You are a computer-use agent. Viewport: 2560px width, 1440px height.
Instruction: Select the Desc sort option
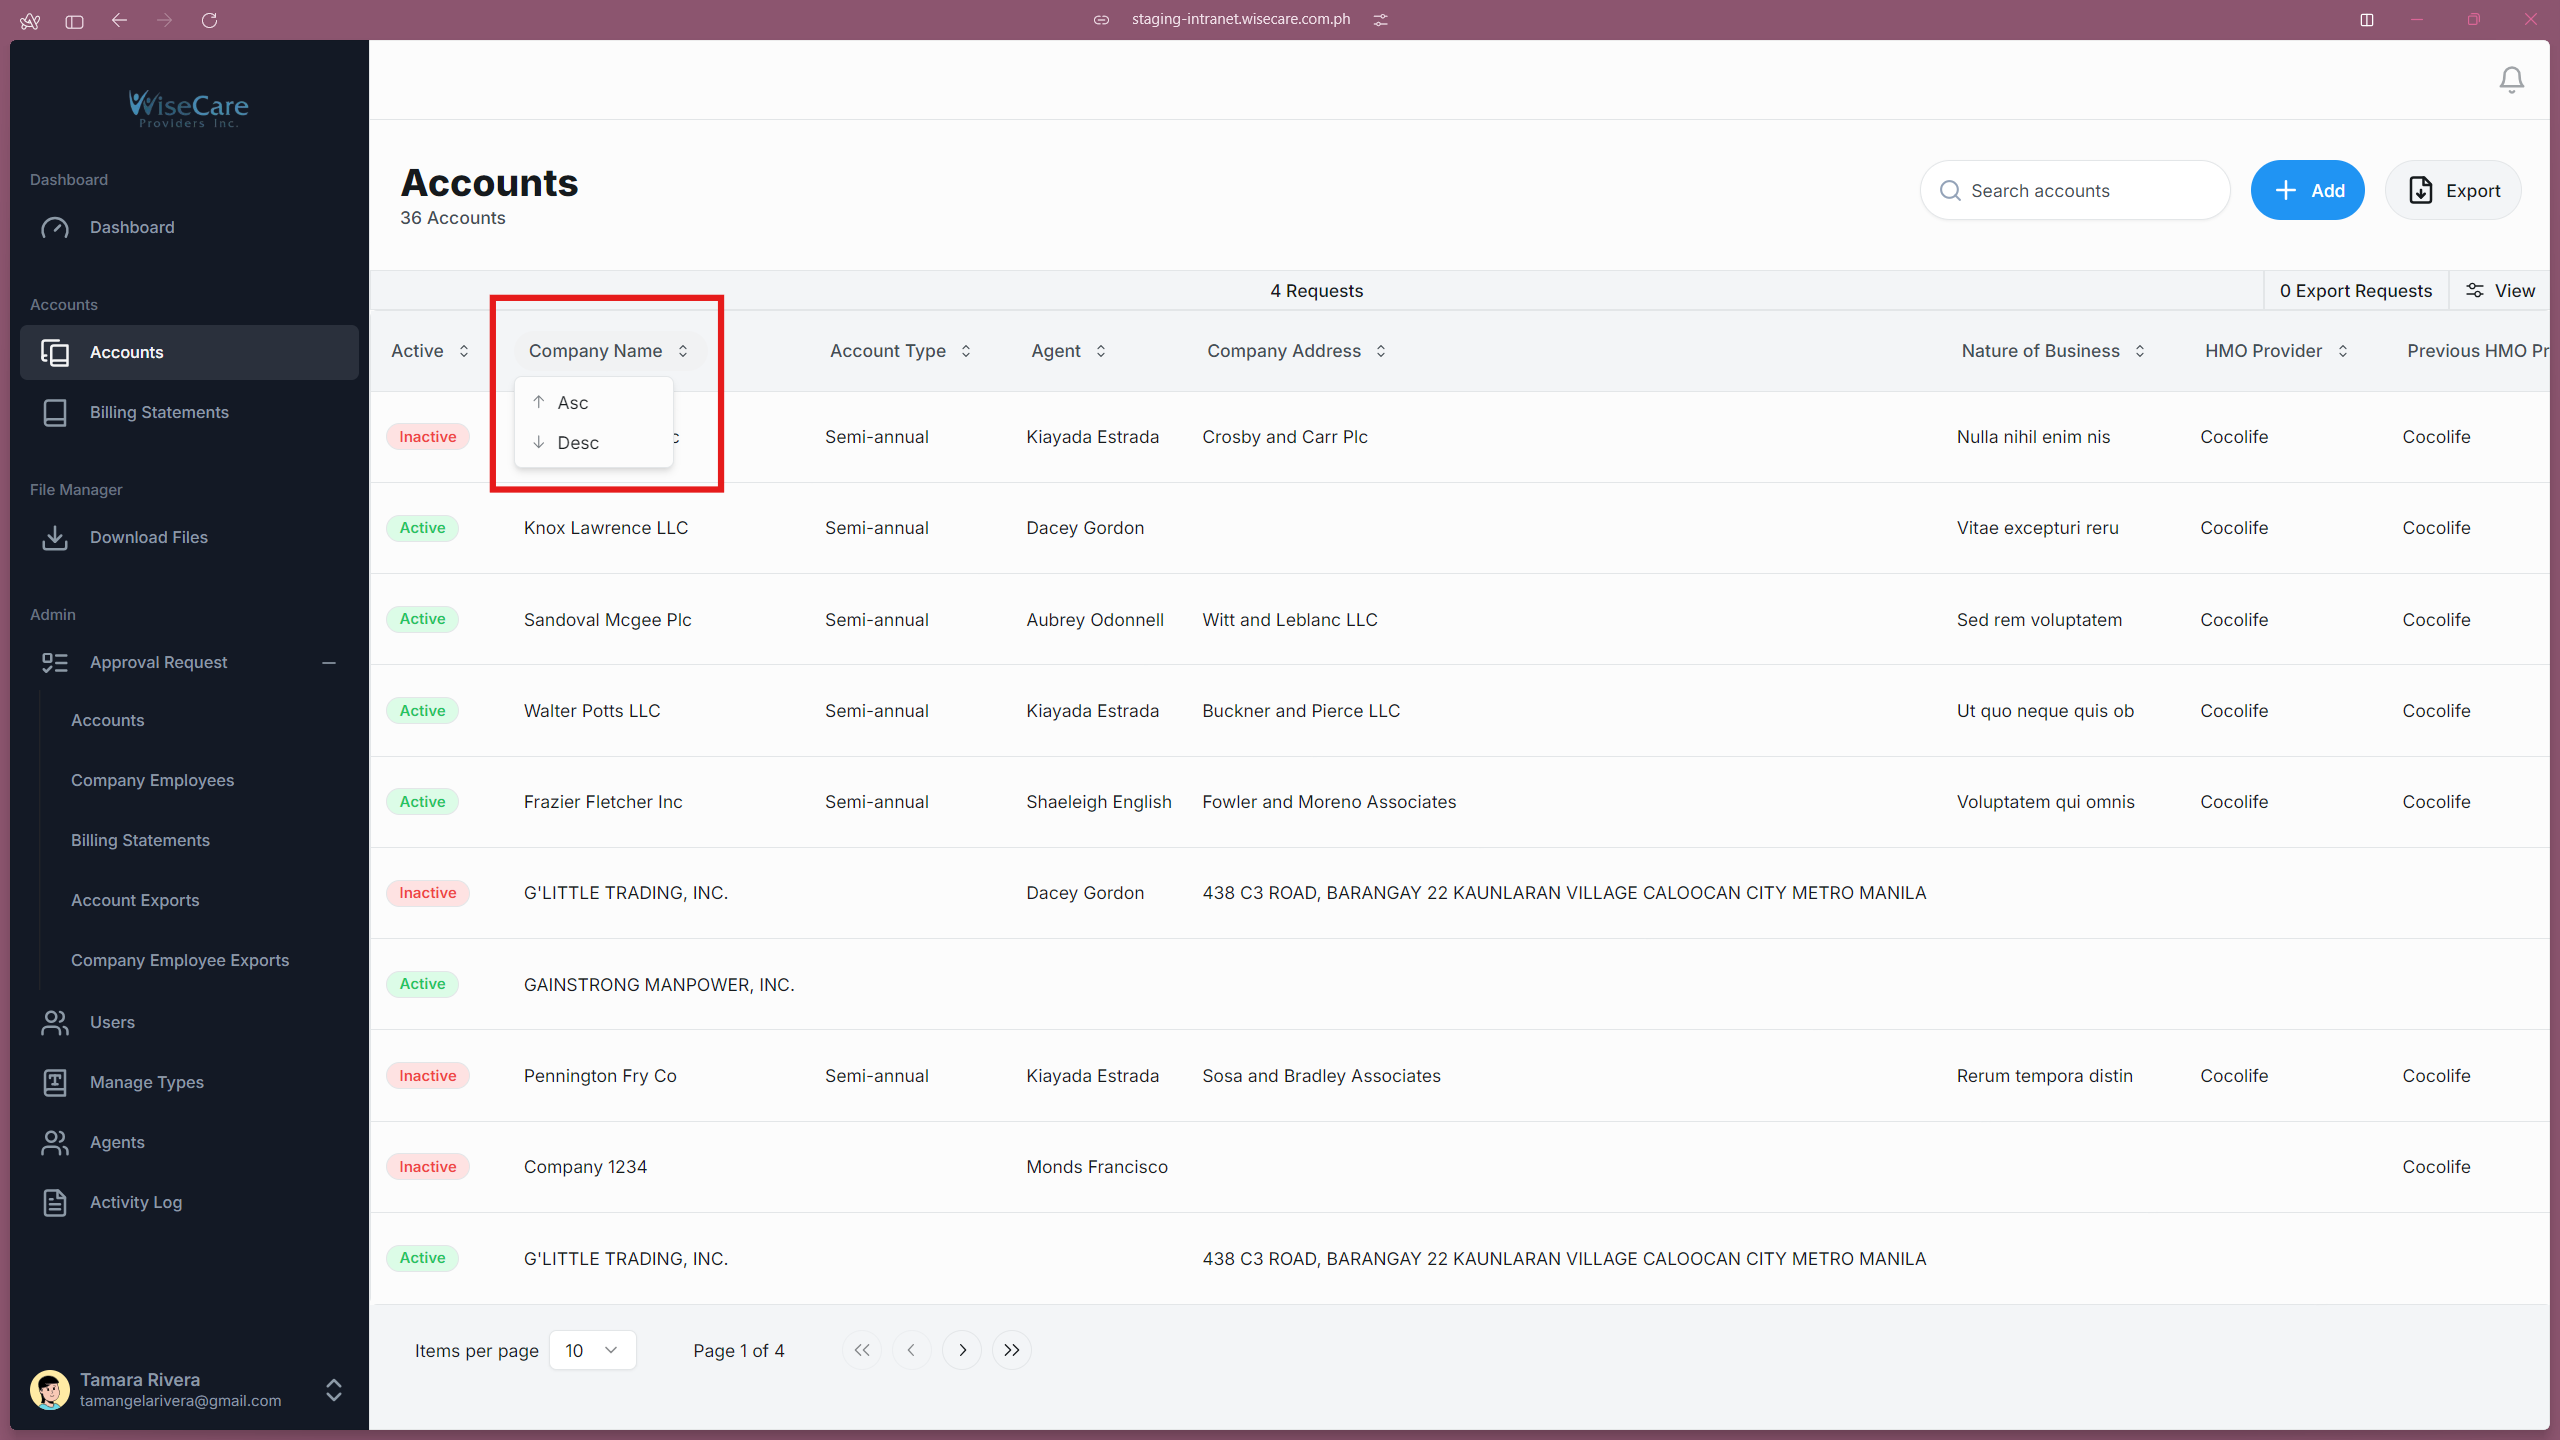click(577, 443)
